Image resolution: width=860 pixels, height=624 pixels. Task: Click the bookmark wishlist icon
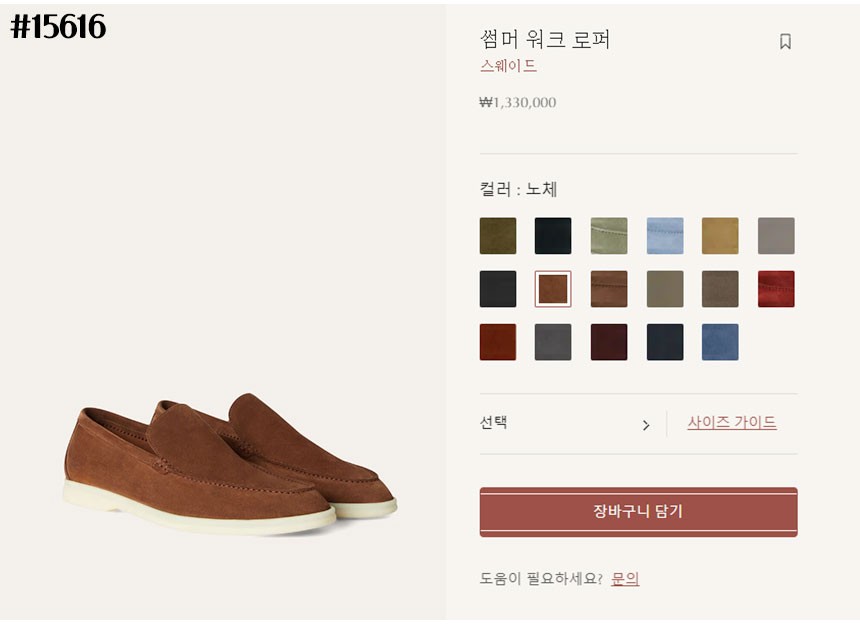tap(785, 42)
